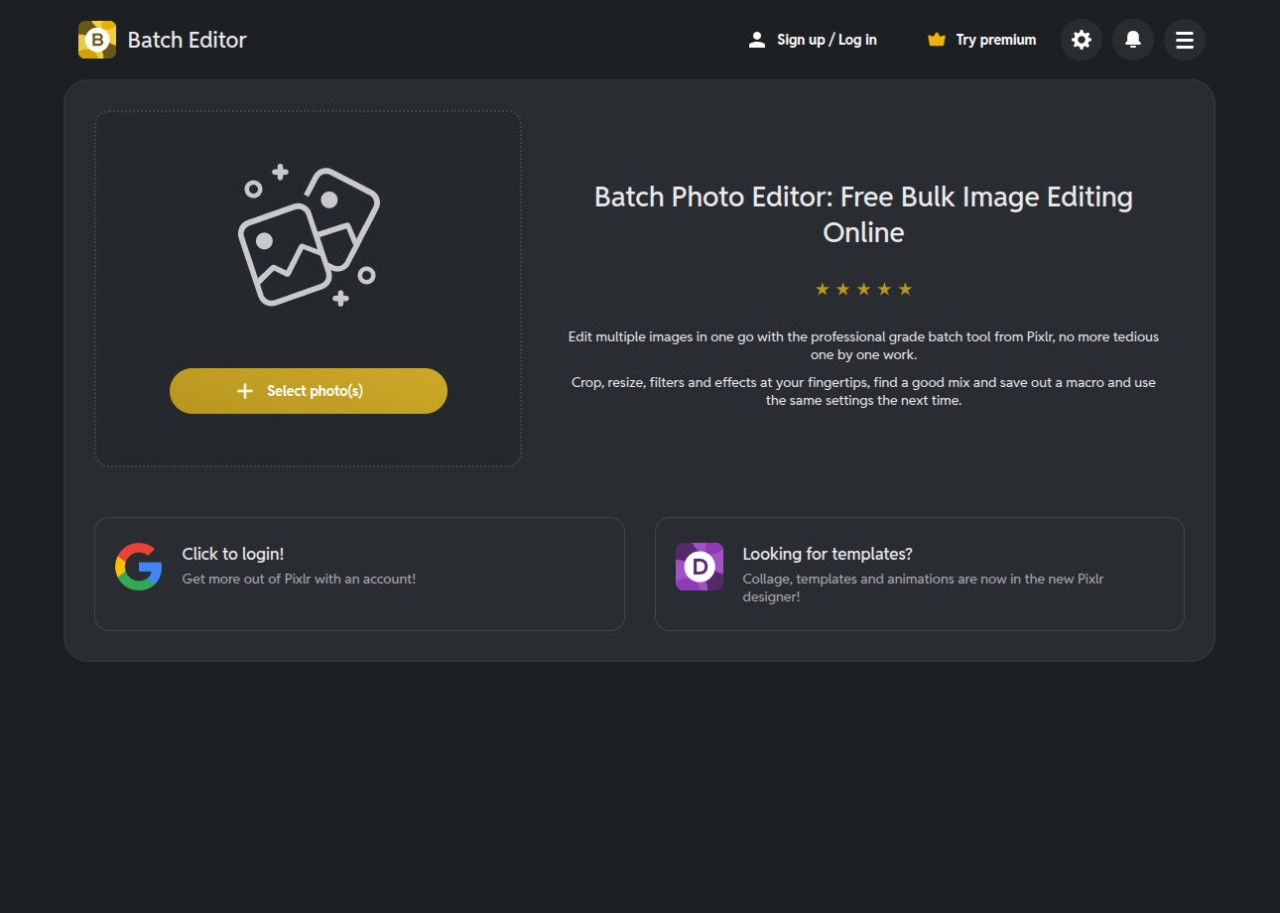Click the purple Pixlr Designer D icon
This screenshot has height=913, width=1280.
(699, 566)
